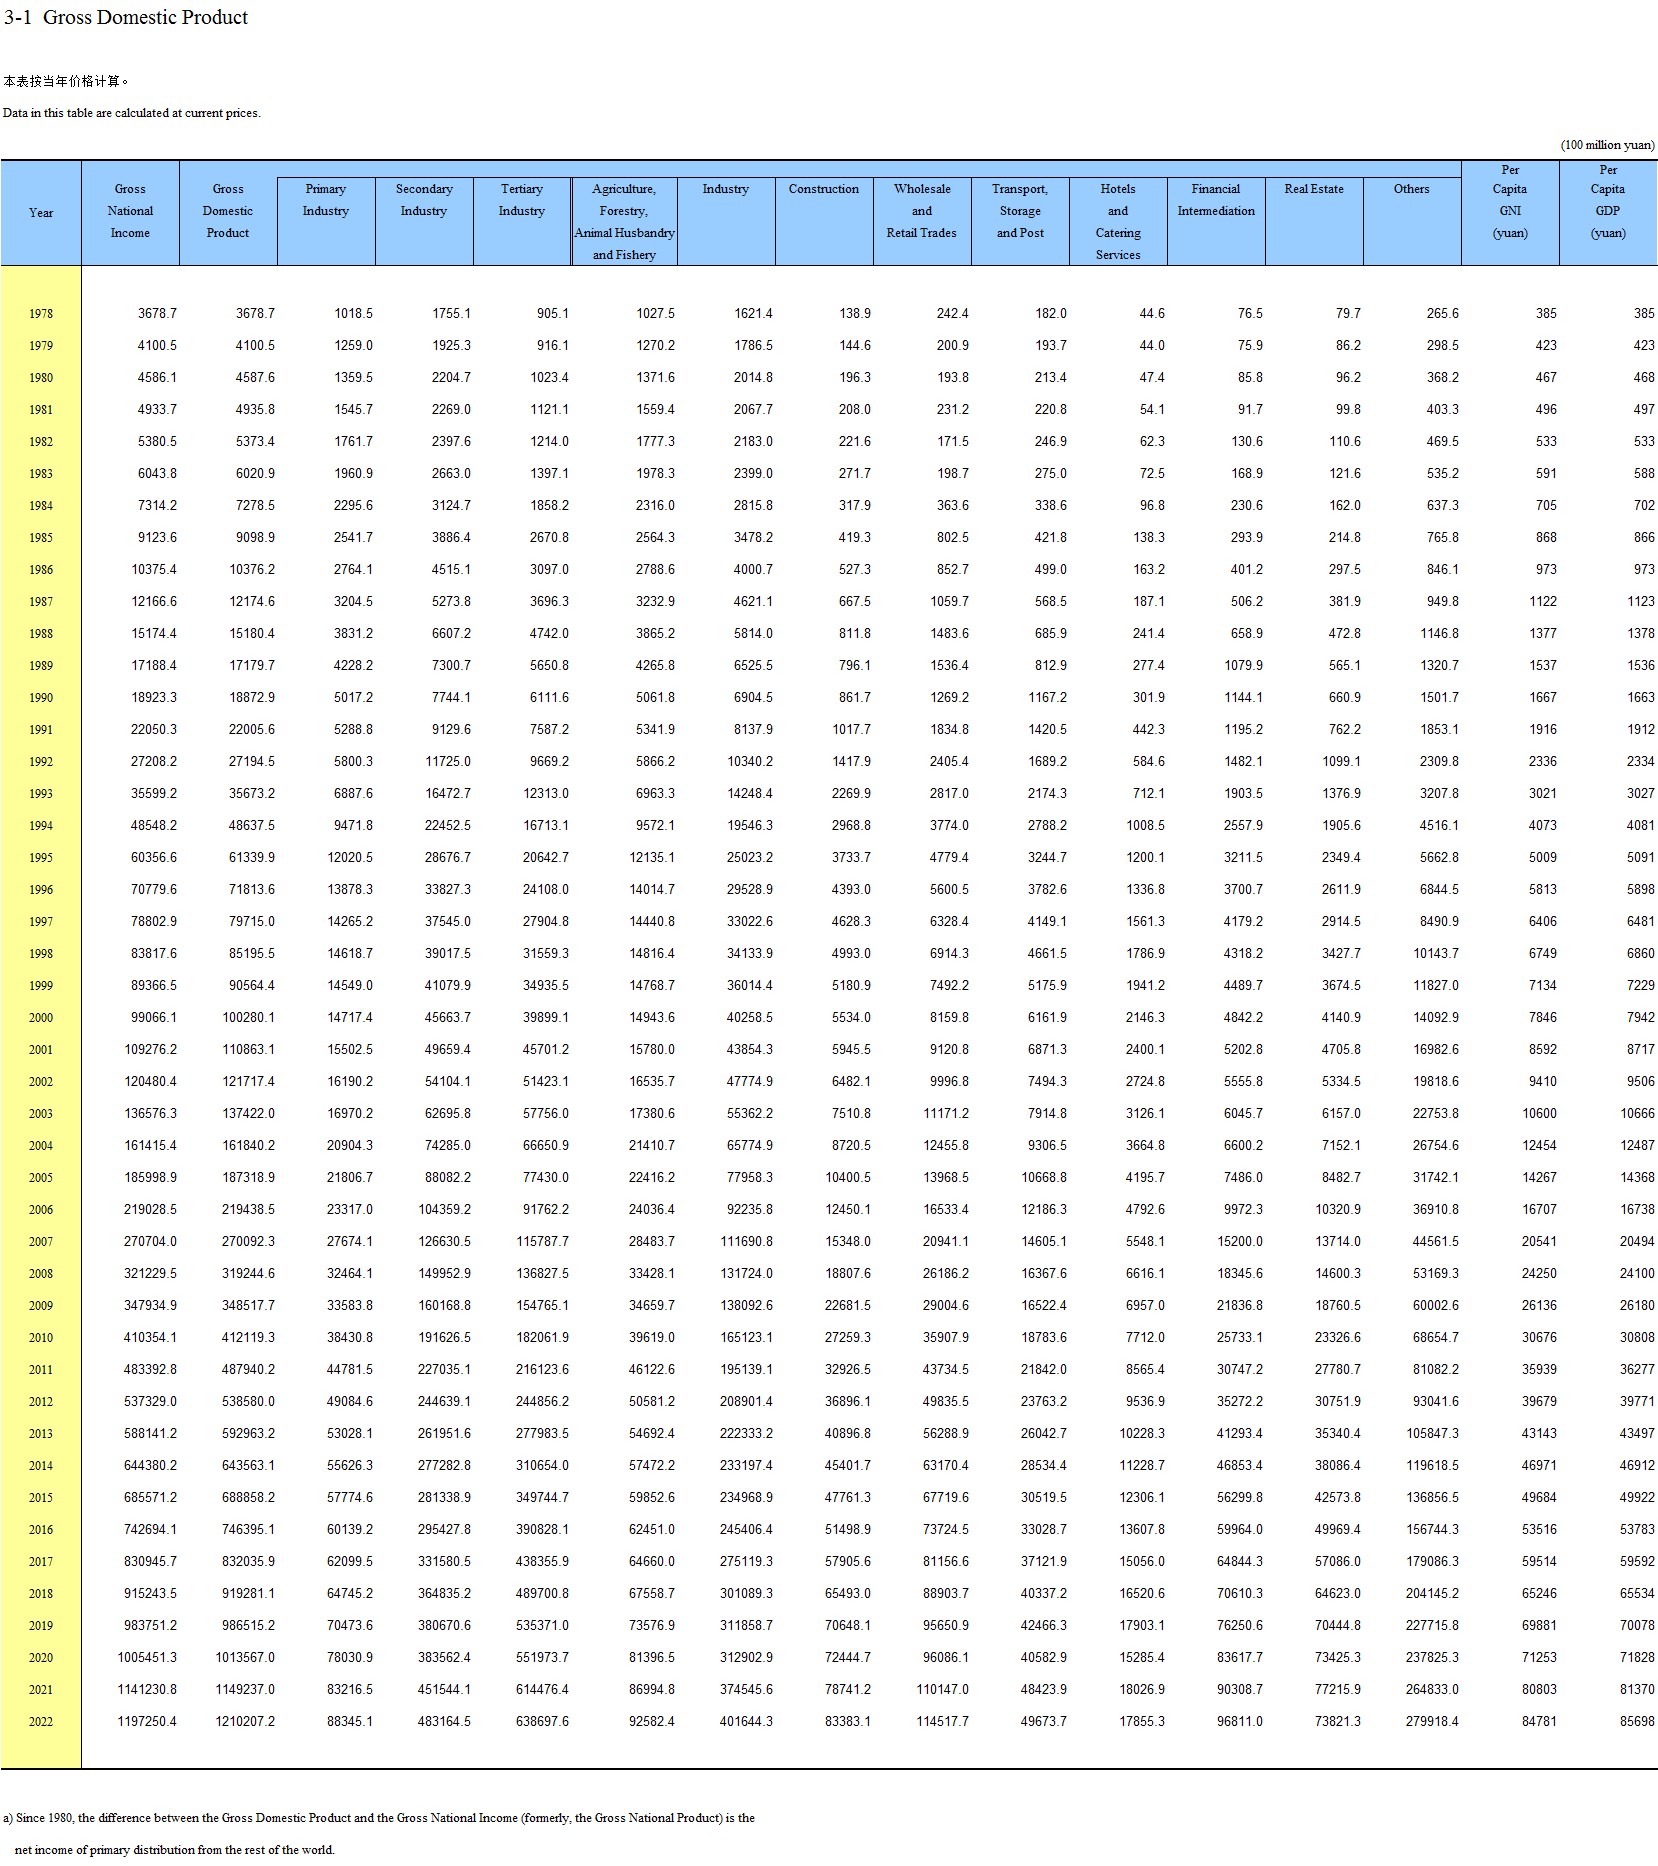Viewport: 1658px width, 1866px height.
Task: Select the 2000 year row label
Action: [41, 1018]
